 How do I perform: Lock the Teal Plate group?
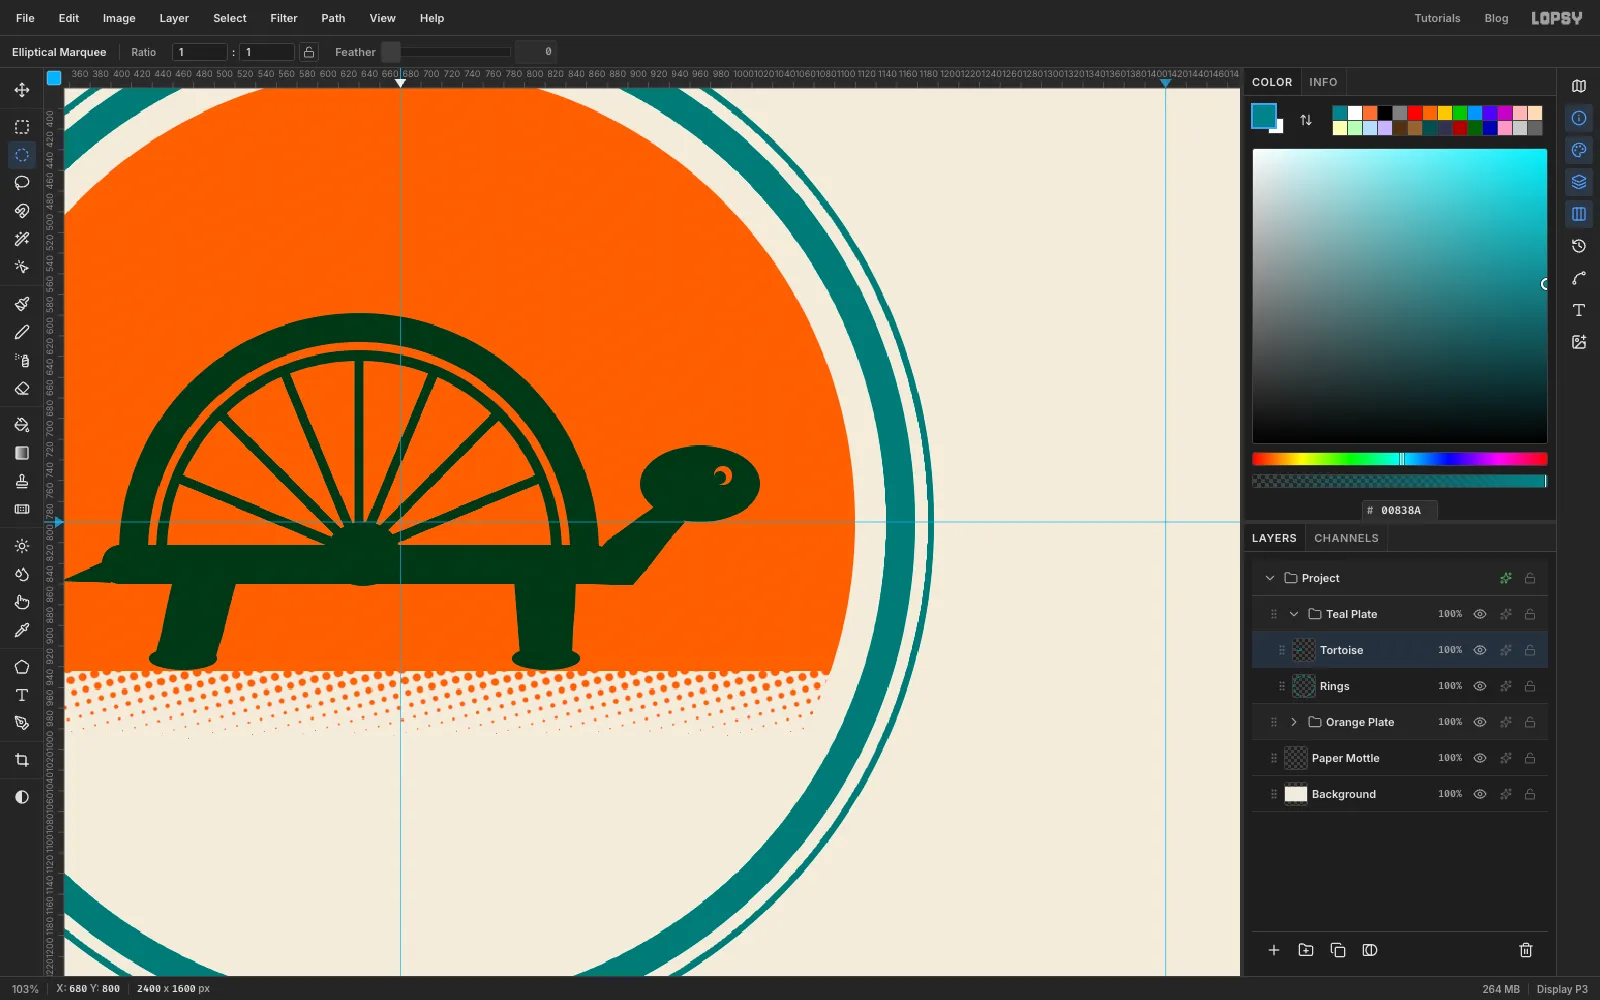(x=1530, y=614)
